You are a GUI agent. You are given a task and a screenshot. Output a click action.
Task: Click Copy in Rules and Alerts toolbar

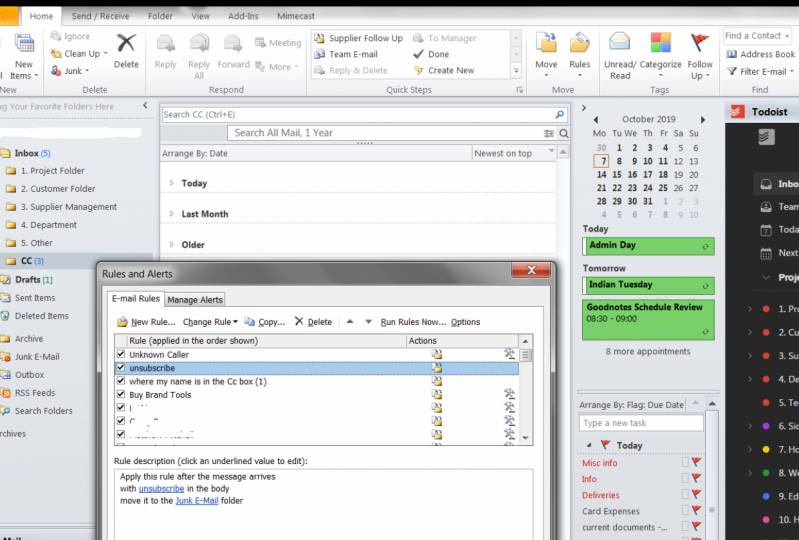tap(264, 321)
